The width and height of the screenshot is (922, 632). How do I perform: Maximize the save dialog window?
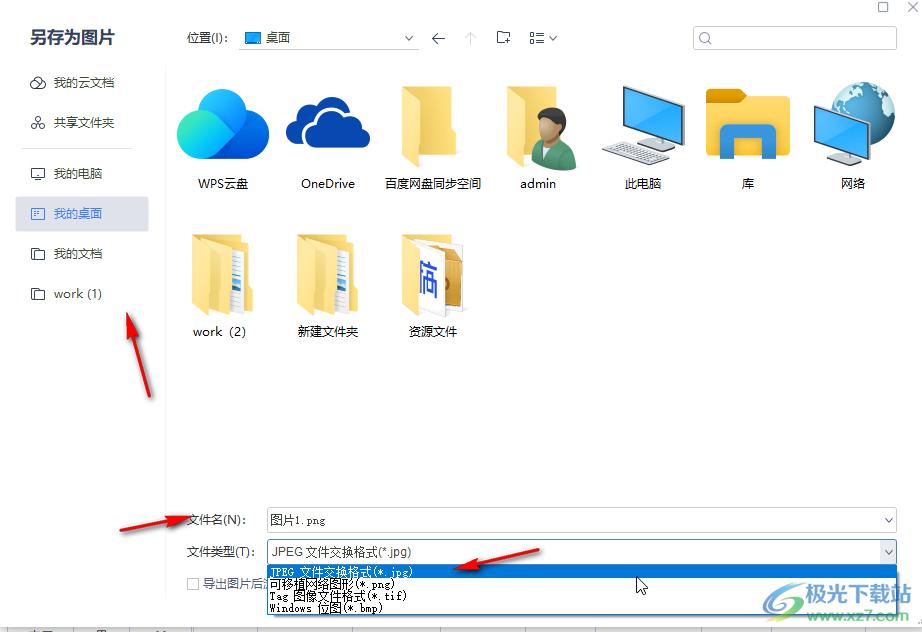click(x=883, y=7)
